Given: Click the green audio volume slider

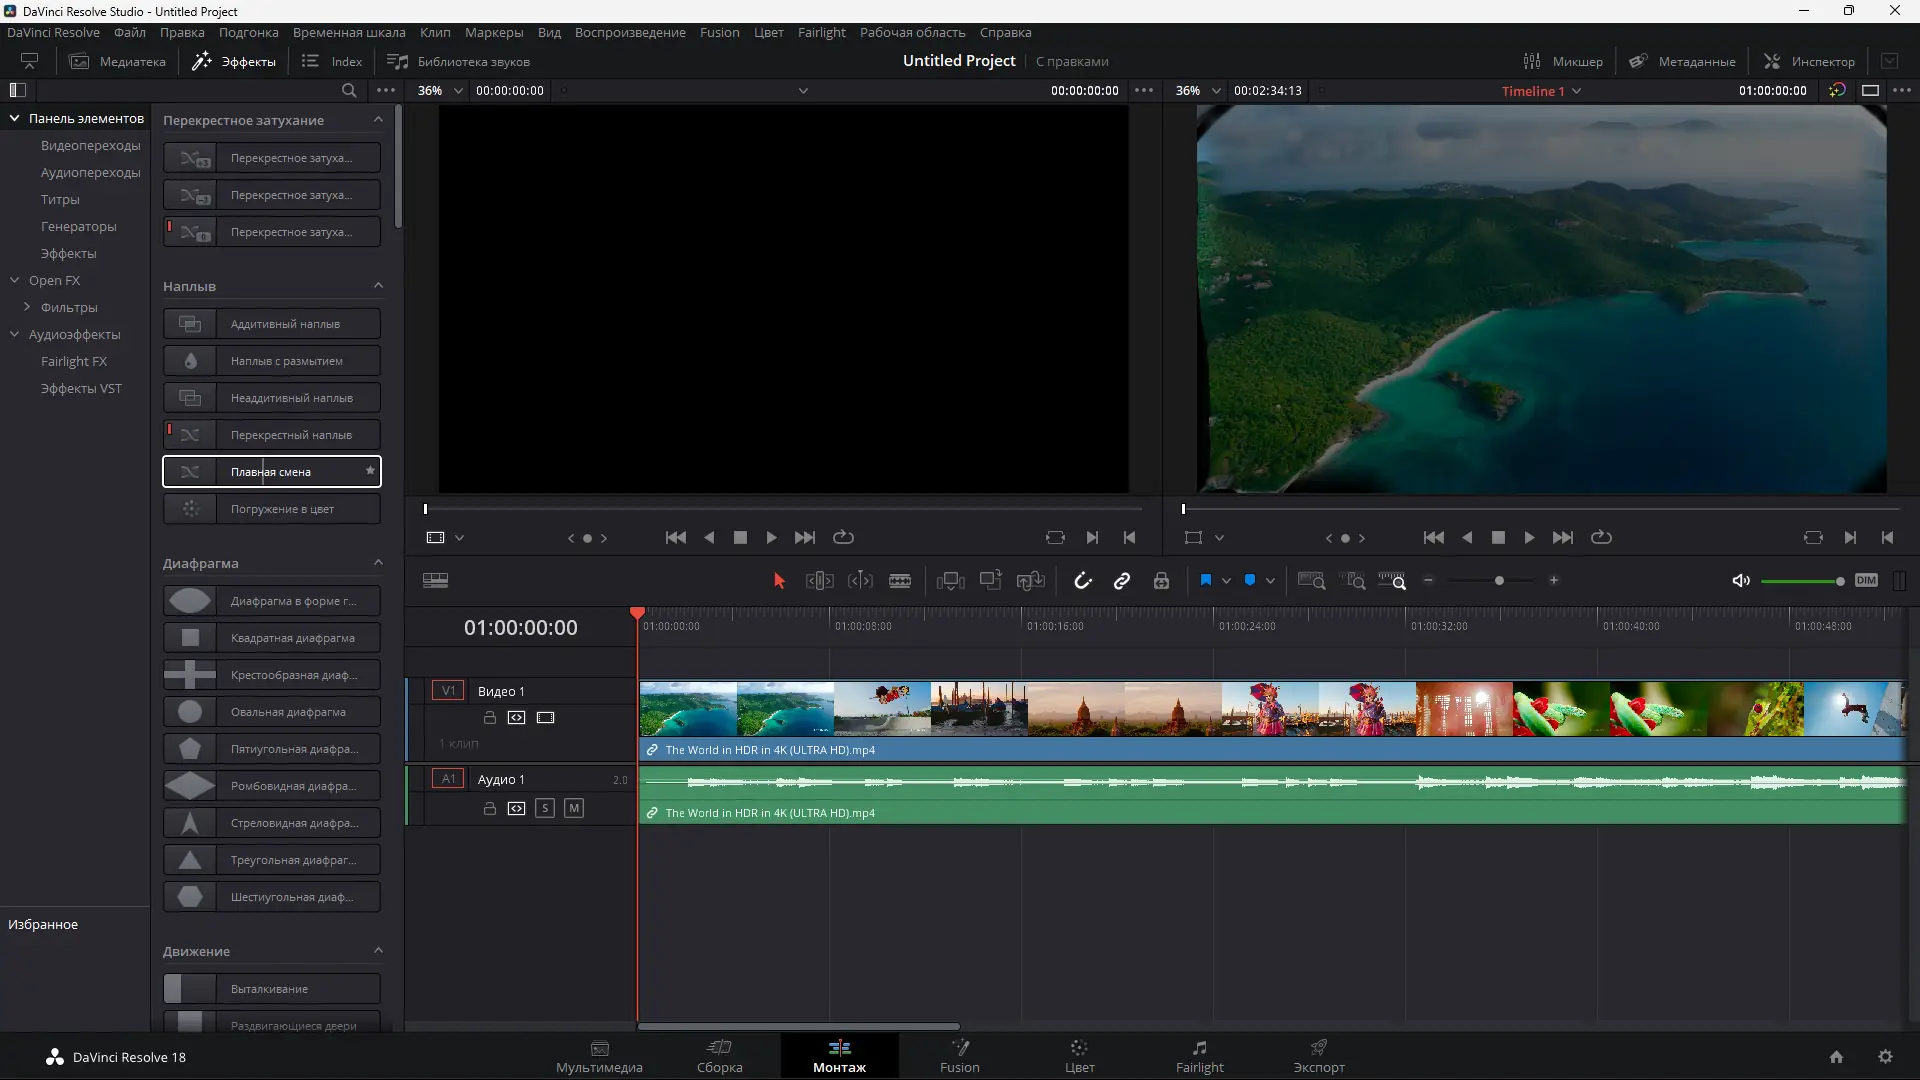Looking at the screenshot, I should tap(1800, 581).
